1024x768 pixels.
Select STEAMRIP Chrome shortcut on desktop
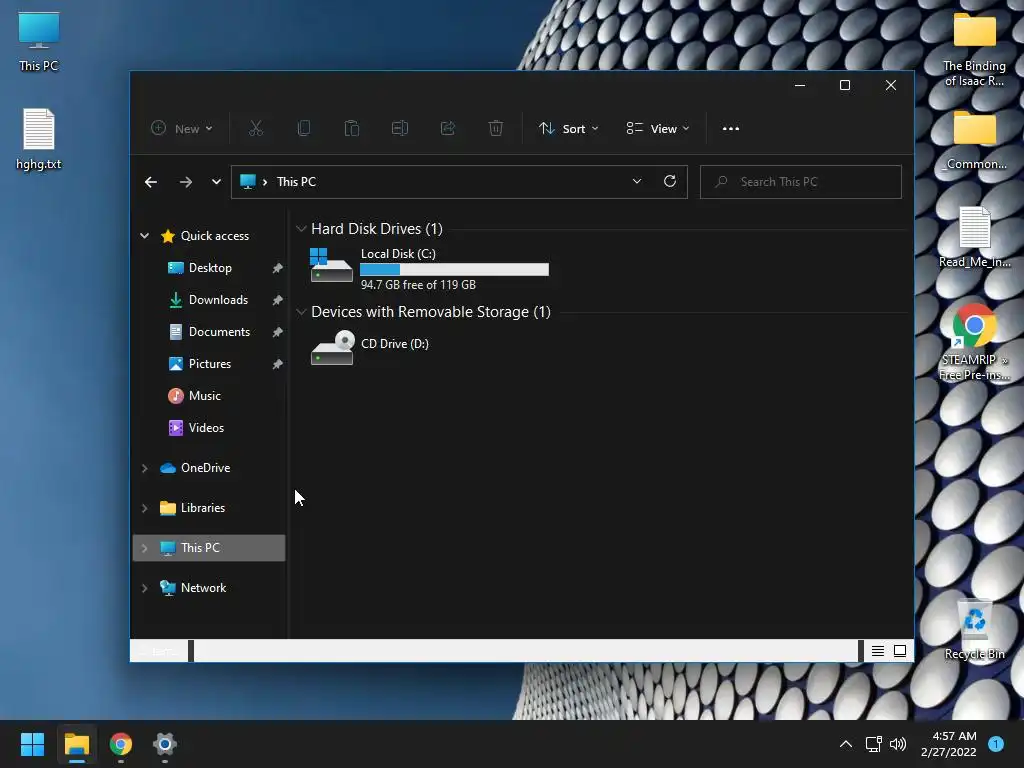pyautogui.click(x=974, y=342)
